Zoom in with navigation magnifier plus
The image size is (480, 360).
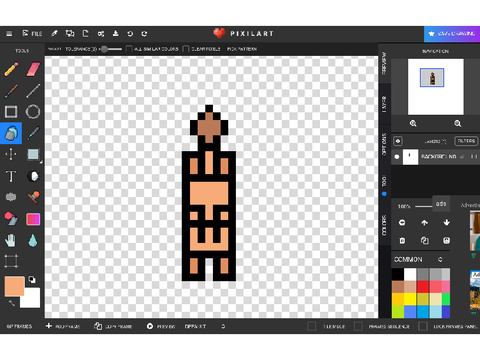pyautogui.click(x=413, y=124)
